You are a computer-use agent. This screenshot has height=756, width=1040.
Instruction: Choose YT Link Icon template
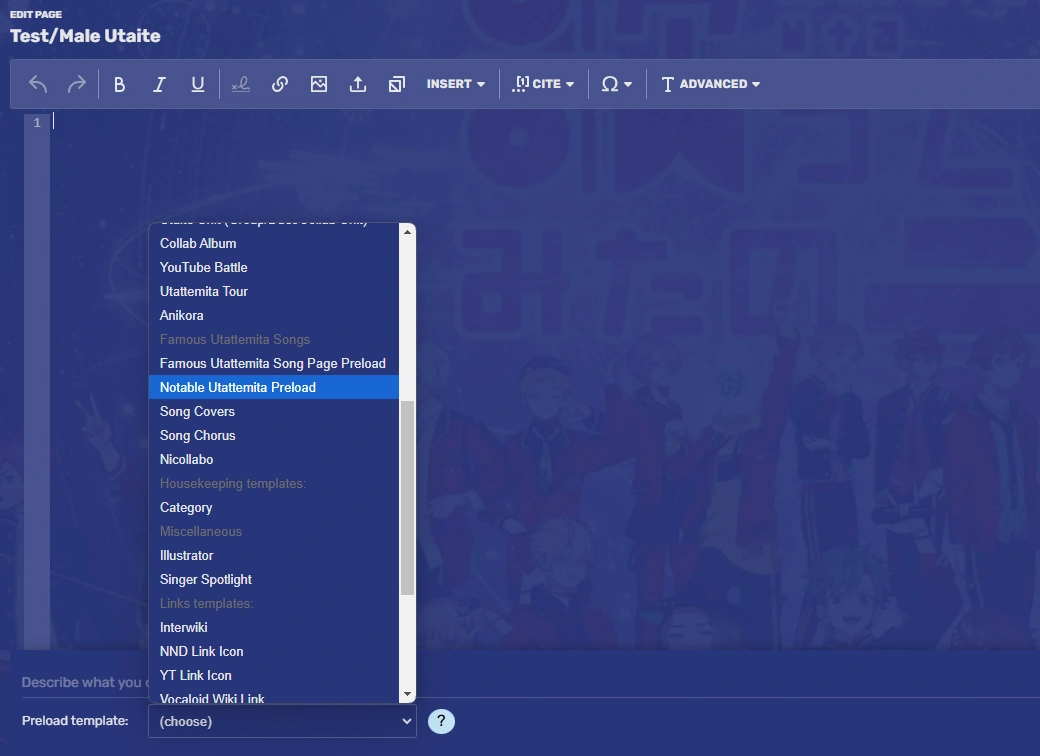[x=274, y=675]
